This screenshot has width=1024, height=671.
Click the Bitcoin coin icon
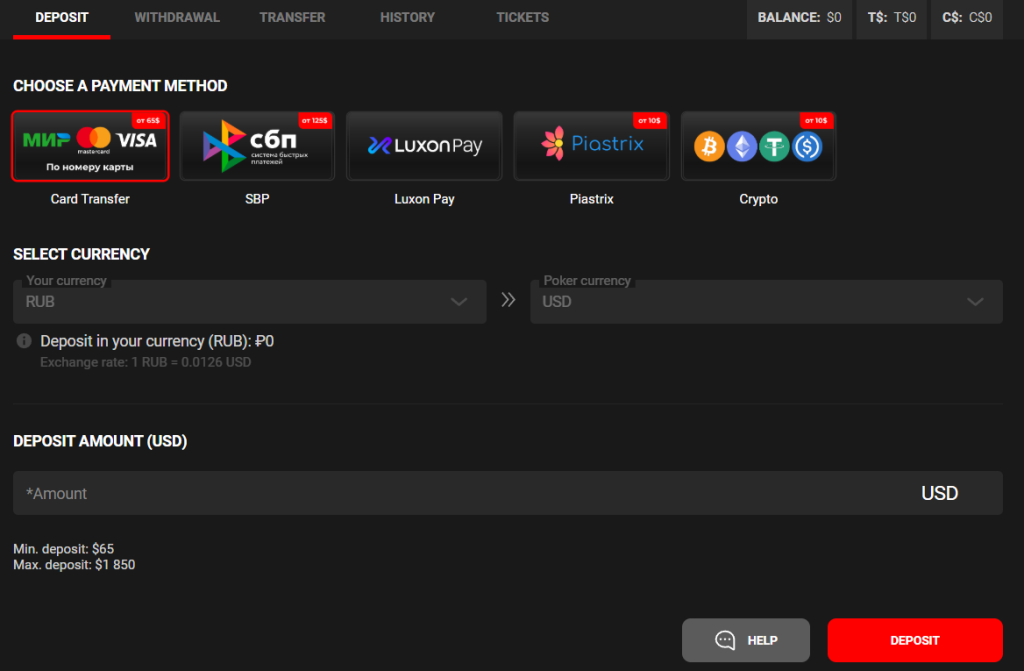click(709, 146)
